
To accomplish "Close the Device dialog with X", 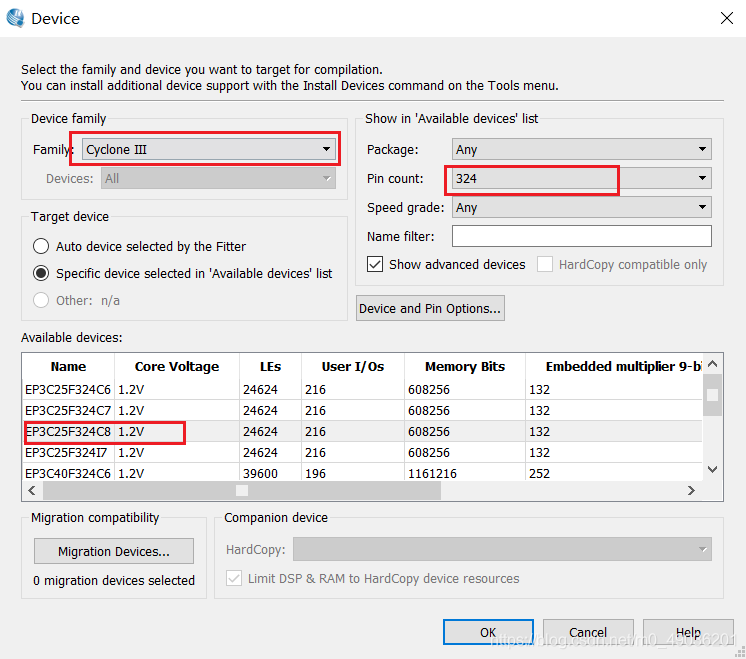I will coord(726,18).
